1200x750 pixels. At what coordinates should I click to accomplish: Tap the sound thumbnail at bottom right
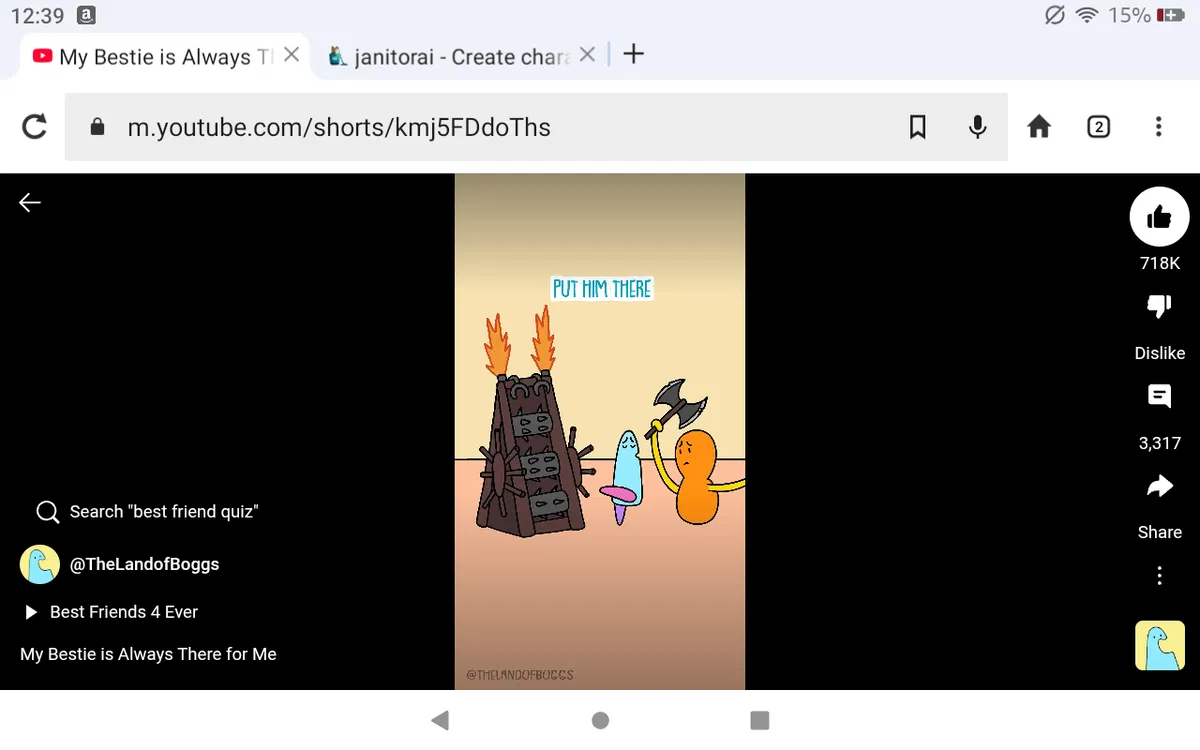pos(1159,645)
